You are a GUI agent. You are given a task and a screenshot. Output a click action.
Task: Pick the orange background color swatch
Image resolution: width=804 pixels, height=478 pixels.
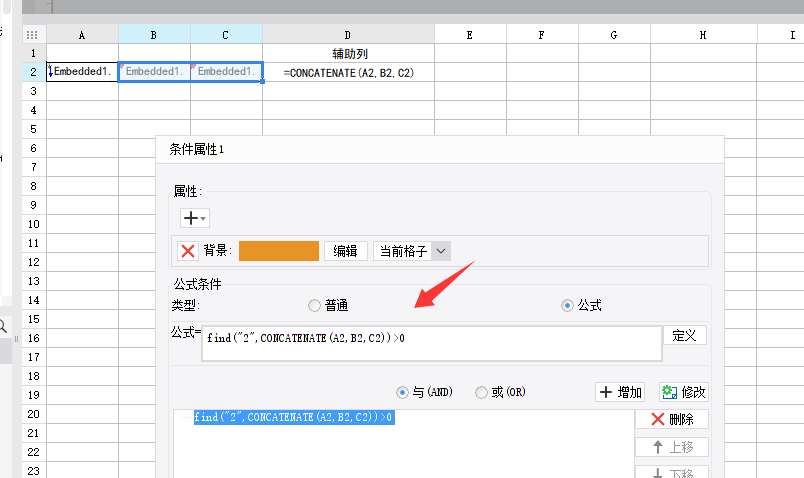pyautogui.click(x=279, y=251)
